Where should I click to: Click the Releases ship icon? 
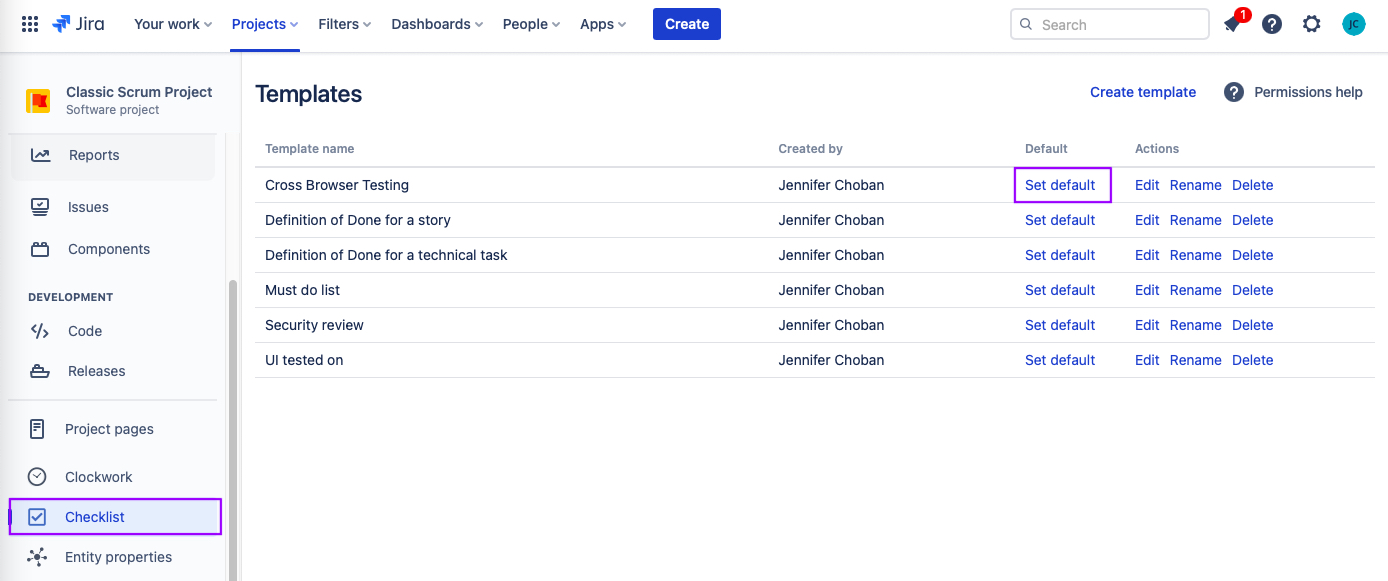coord(40,371)
